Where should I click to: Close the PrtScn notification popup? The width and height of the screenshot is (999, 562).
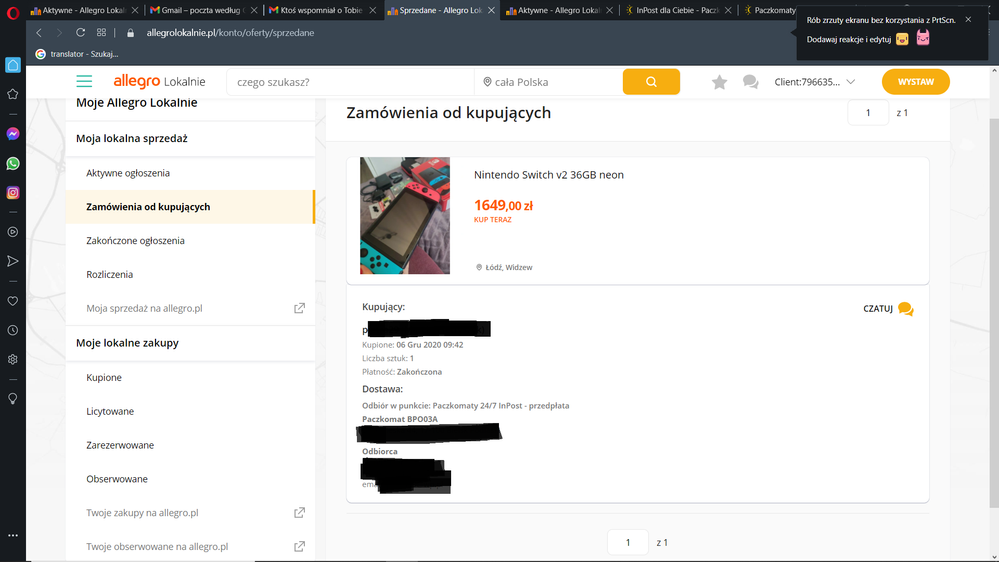pyautogui.click(x=968, y=20)
